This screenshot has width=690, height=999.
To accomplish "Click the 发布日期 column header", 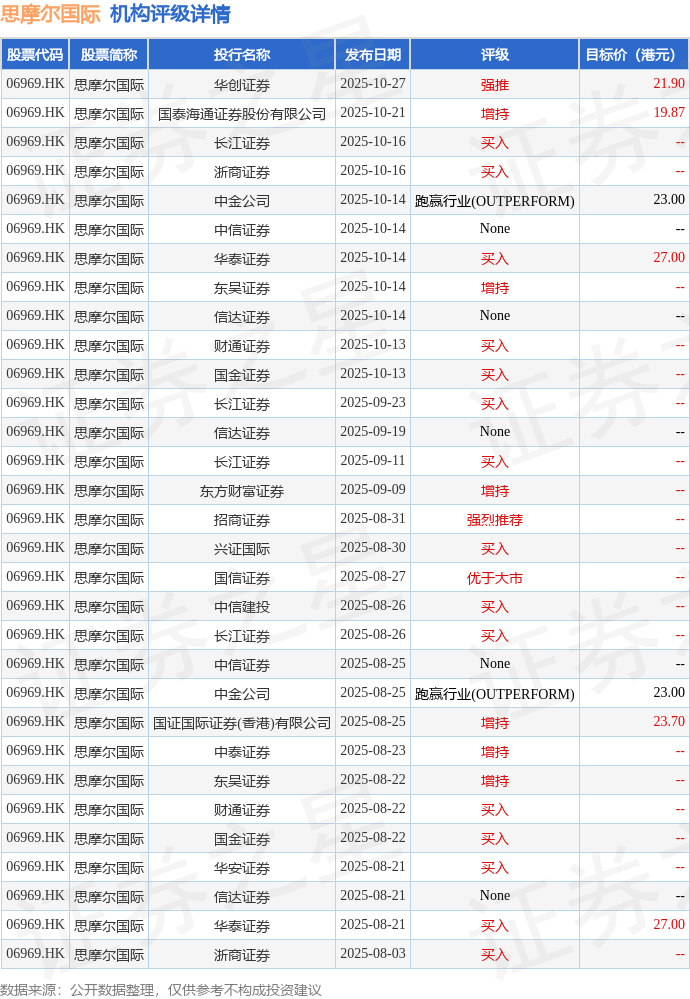I will click(x=373, y=55).
